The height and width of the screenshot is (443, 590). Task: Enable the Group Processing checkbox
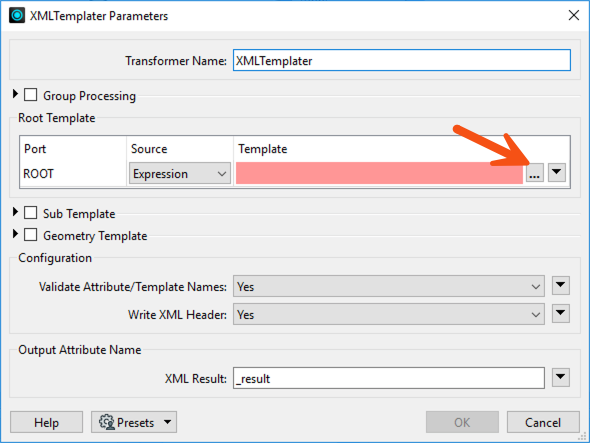click(30, 95)
